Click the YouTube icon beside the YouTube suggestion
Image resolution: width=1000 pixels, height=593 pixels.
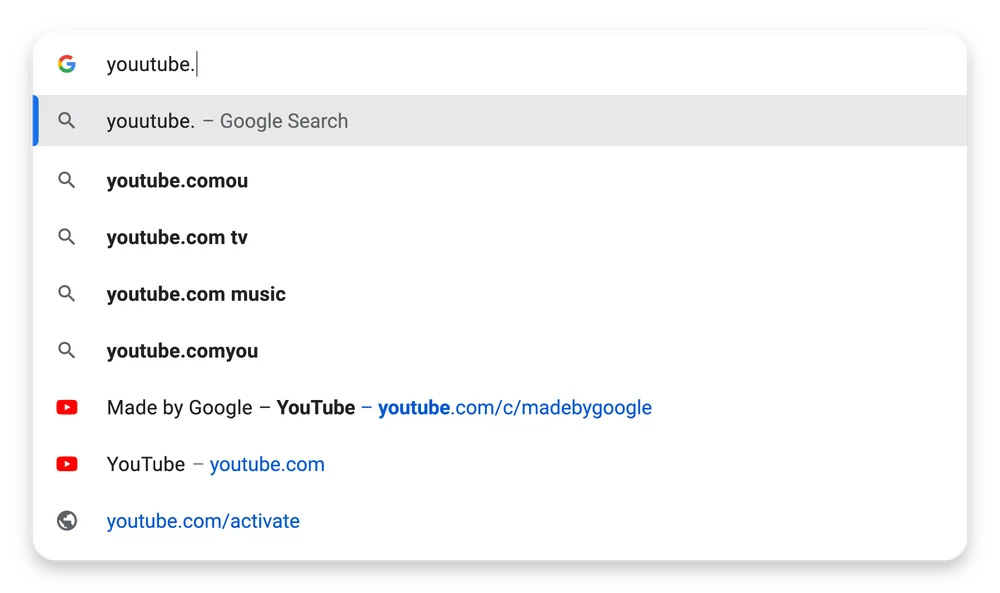(x=66, y=463)
